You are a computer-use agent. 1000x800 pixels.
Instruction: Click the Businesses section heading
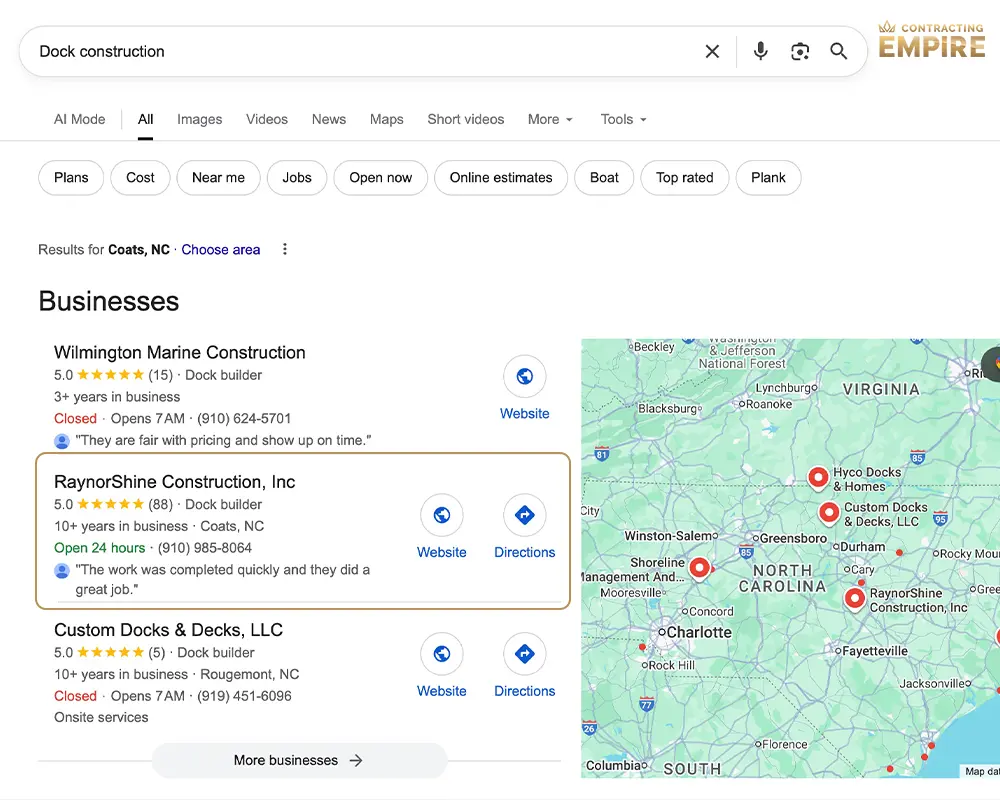(108, 301)
